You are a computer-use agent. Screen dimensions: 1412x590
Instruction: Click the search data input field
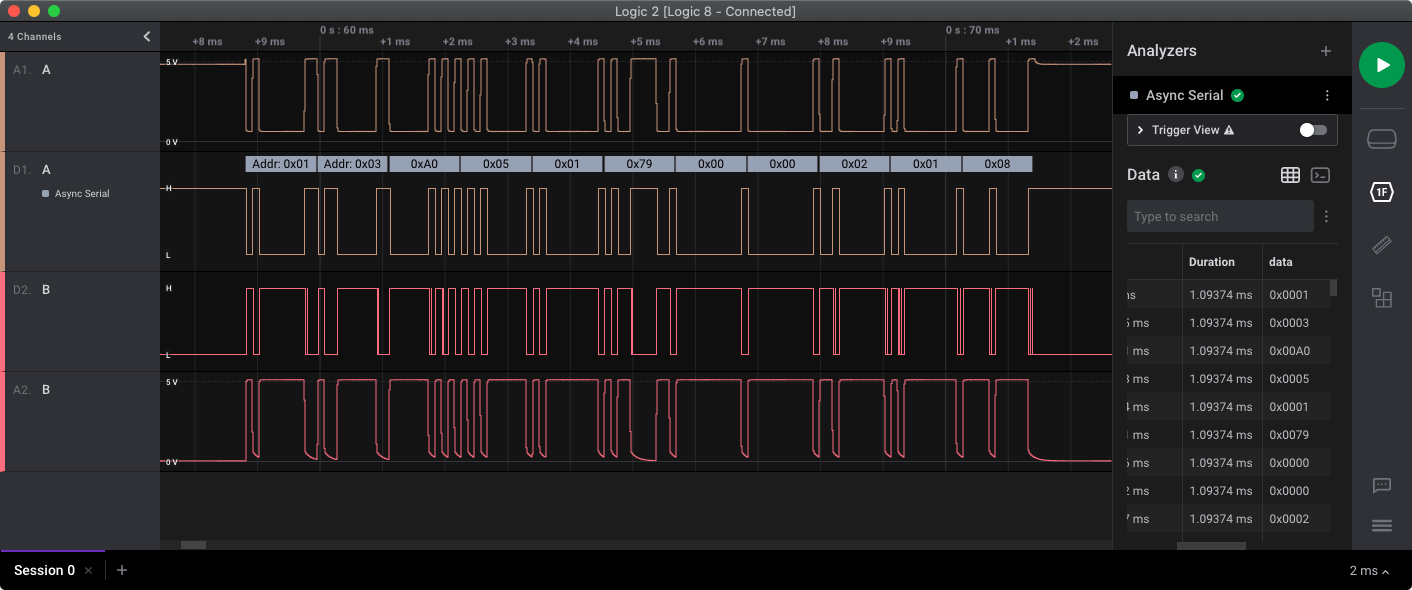(x=1220, y=216)
